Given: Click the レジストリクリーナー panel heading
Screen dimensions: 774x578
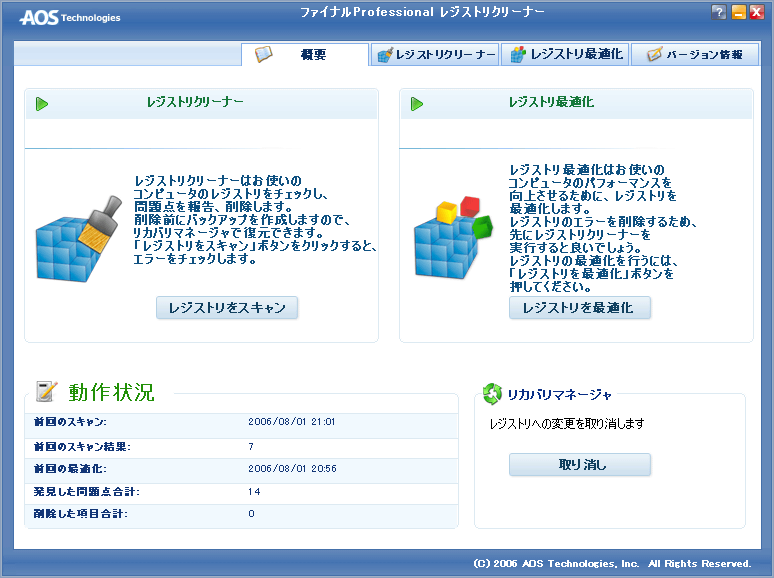Looking at the screenshot, I should click(195, 102).
